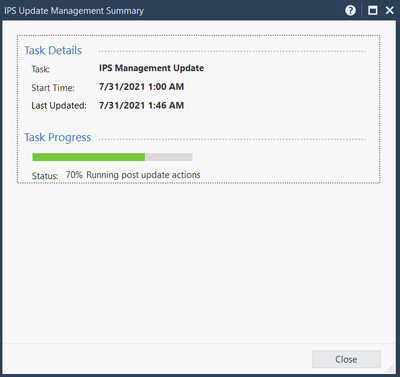Click the start time 7/31/2021 1:00 AM
The height and width of the screenshot is (377, 400).
tap(141, 87)
